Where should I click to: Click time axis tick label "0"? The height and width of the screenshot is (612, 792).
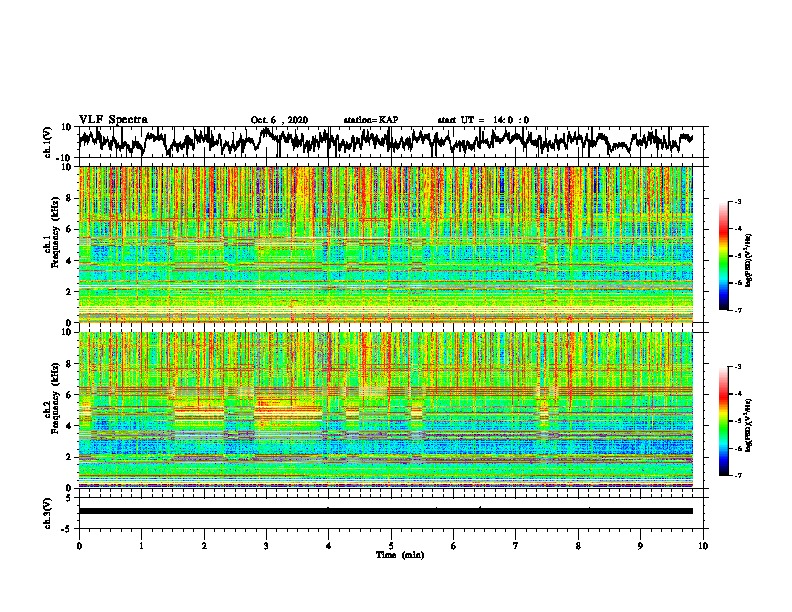79,546
